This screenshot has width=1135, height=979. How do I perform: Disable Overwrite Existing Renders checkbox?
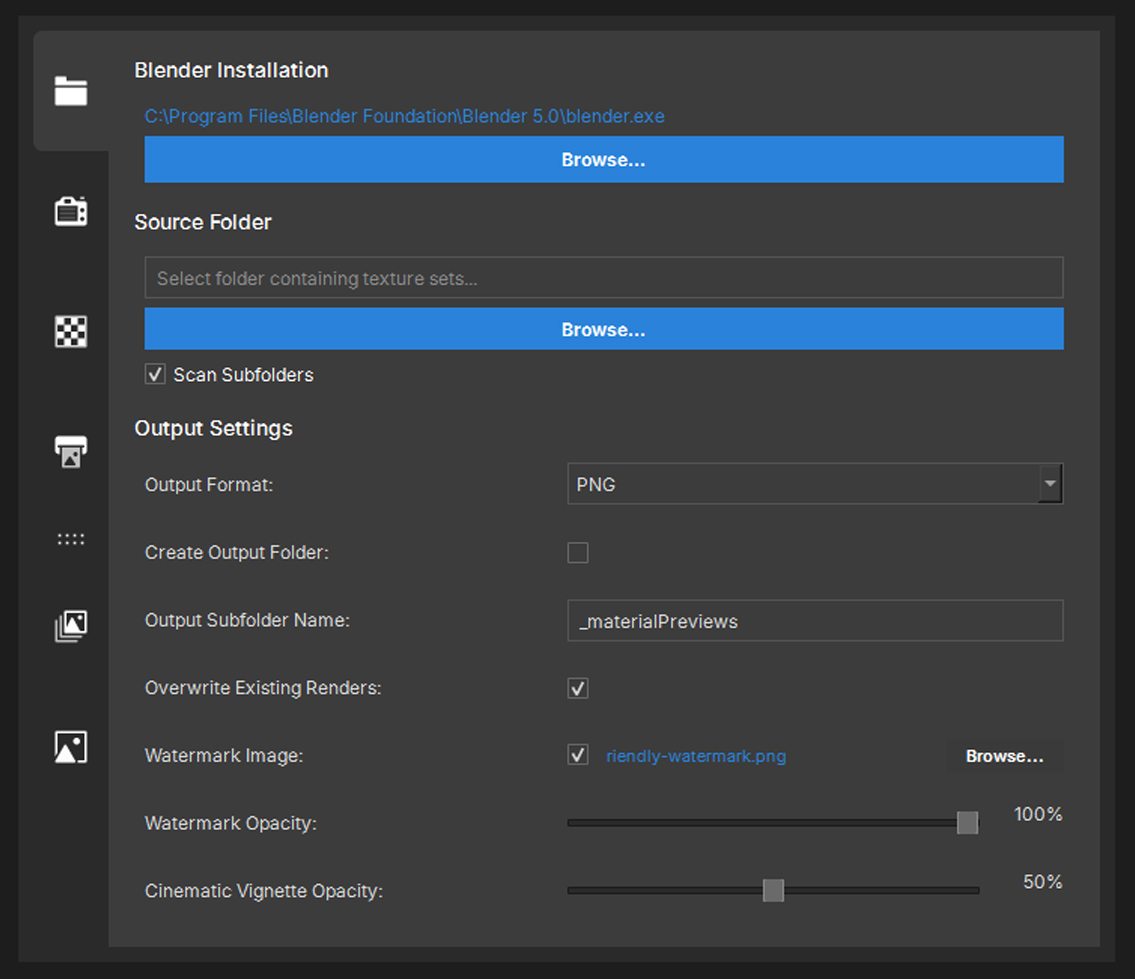[578, 688]
